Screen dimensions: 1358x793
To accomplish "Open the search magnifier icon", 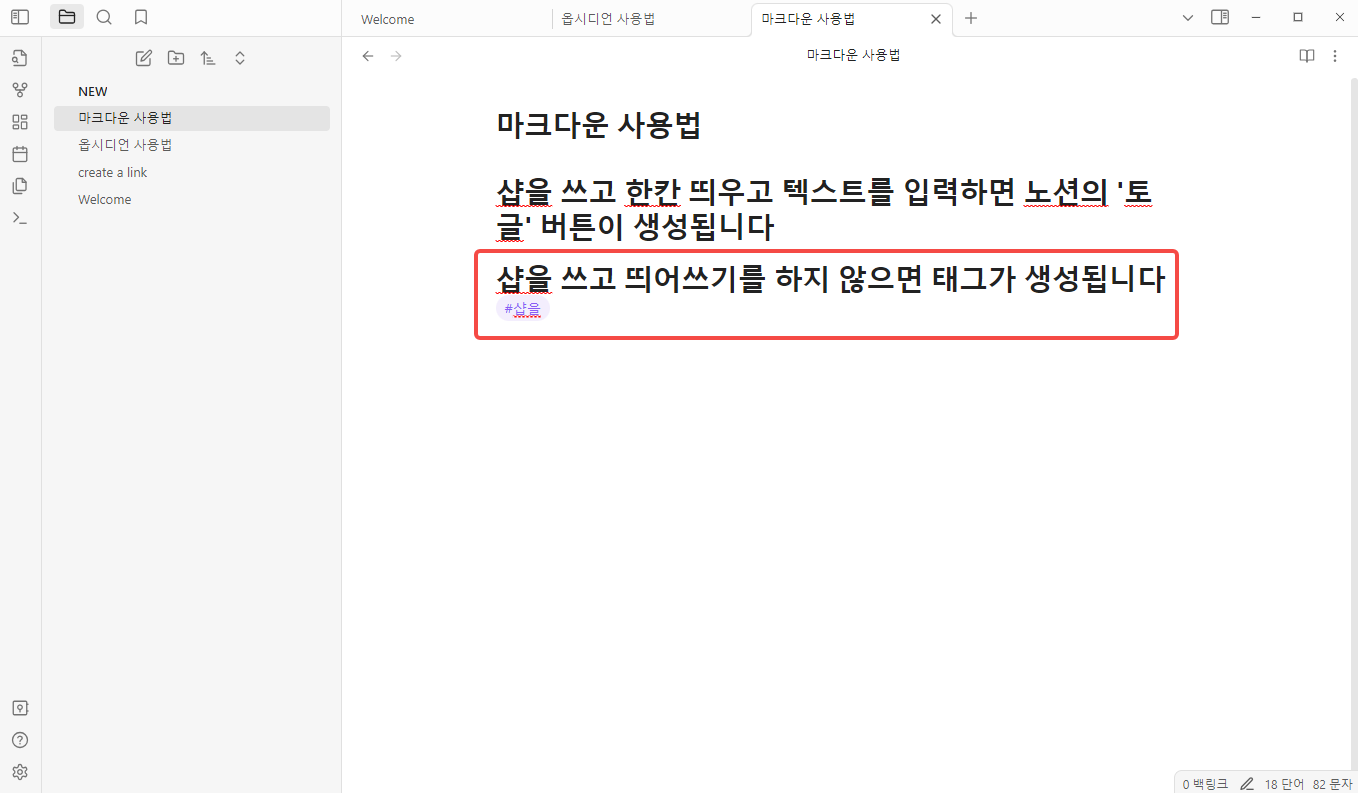I will [x=104, y=17].
